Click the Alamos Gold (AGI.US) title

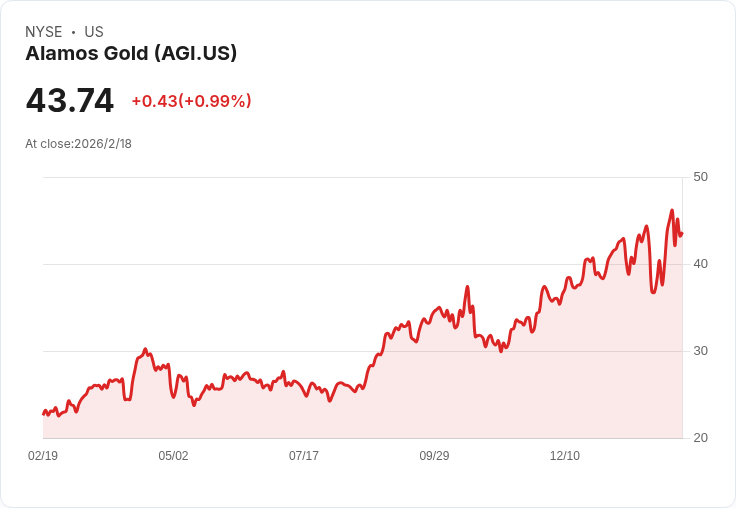[131, 53]
